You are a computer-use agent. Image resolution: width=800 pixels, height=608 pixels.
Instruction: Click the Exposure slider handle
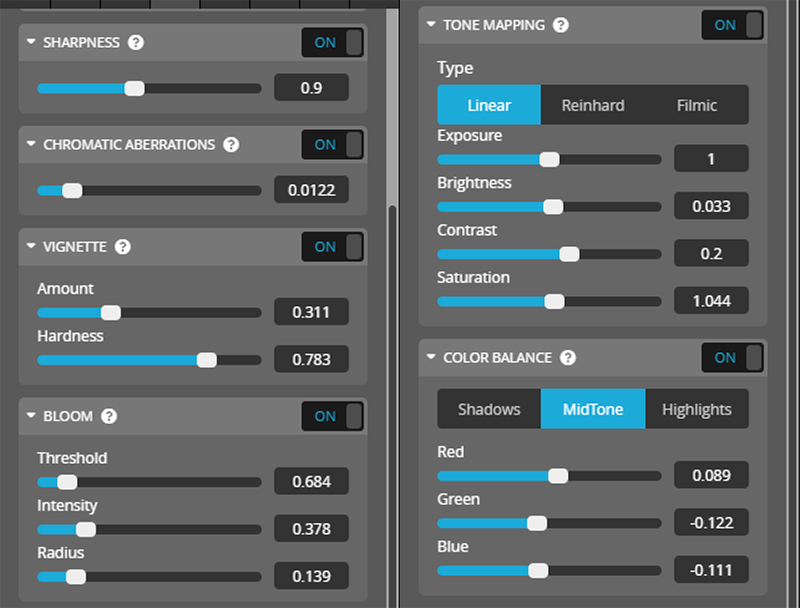(x=549, y=159)
